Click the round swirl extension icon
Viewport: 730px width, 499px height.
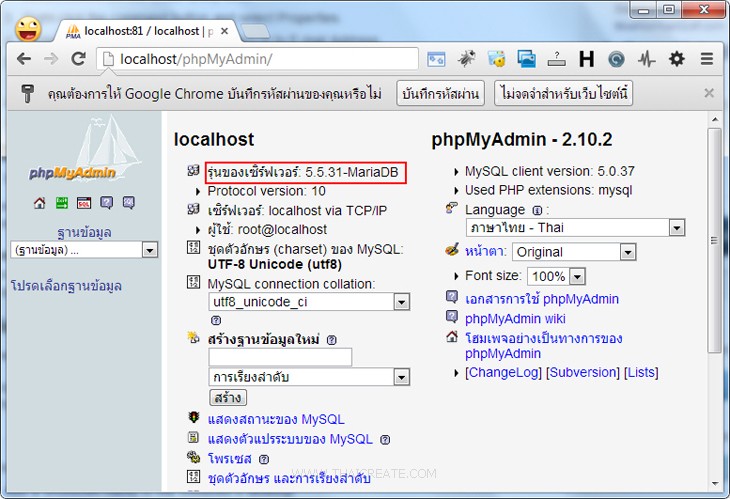[x=616, y=59]
